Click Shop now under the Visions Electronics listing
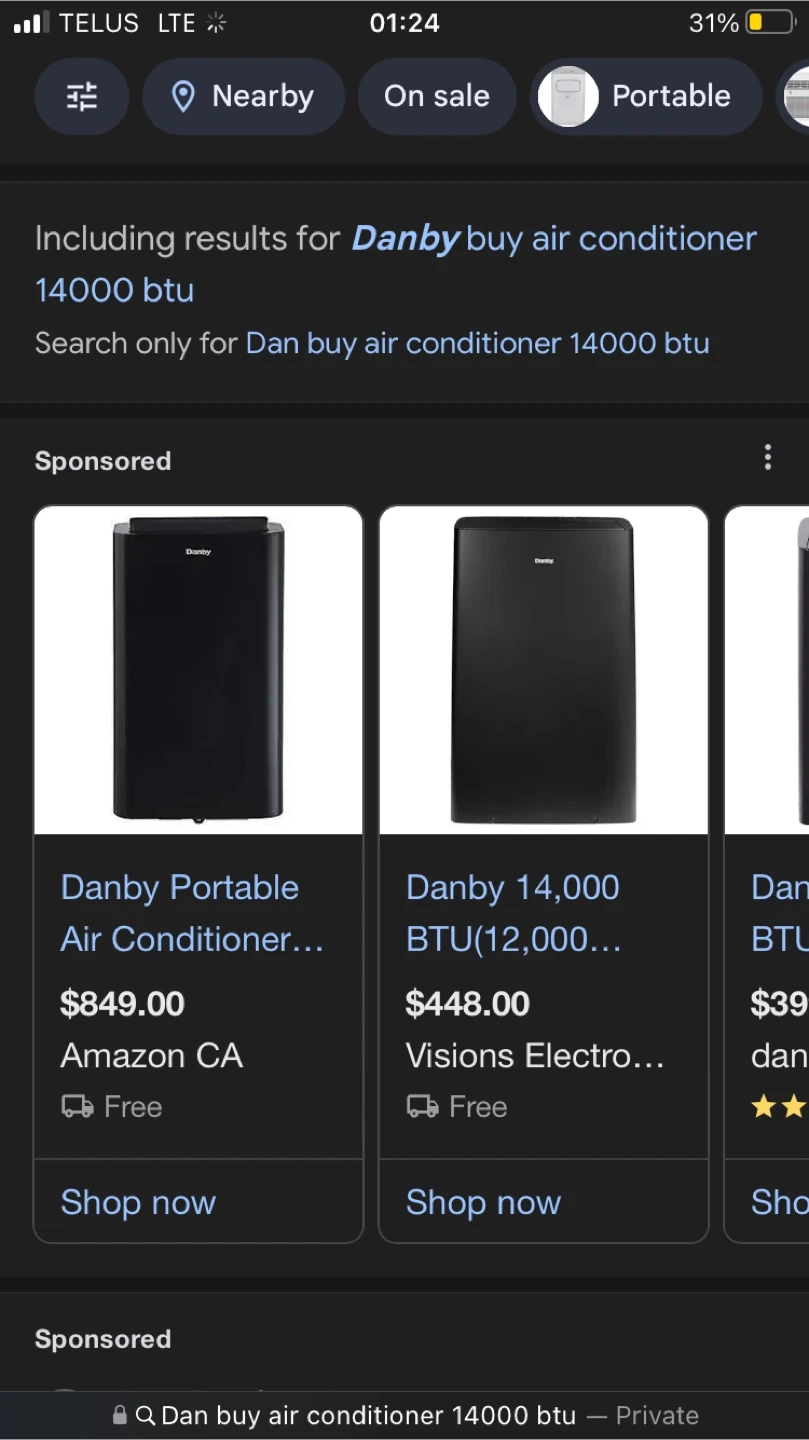 coord(483,1202)
